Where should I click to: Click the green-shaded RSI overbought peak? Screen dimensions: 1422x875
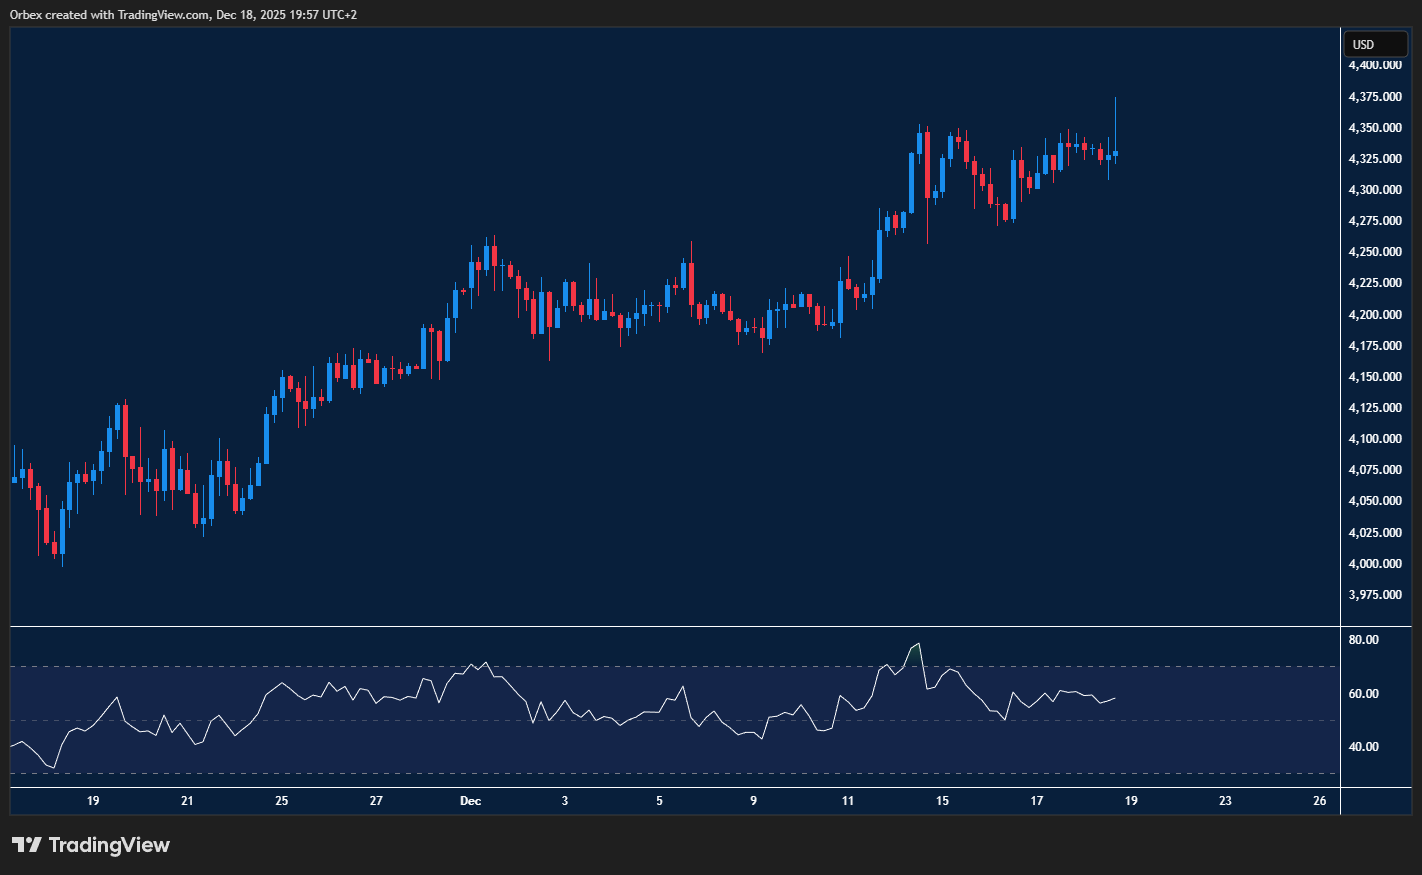tap(913, 654)
